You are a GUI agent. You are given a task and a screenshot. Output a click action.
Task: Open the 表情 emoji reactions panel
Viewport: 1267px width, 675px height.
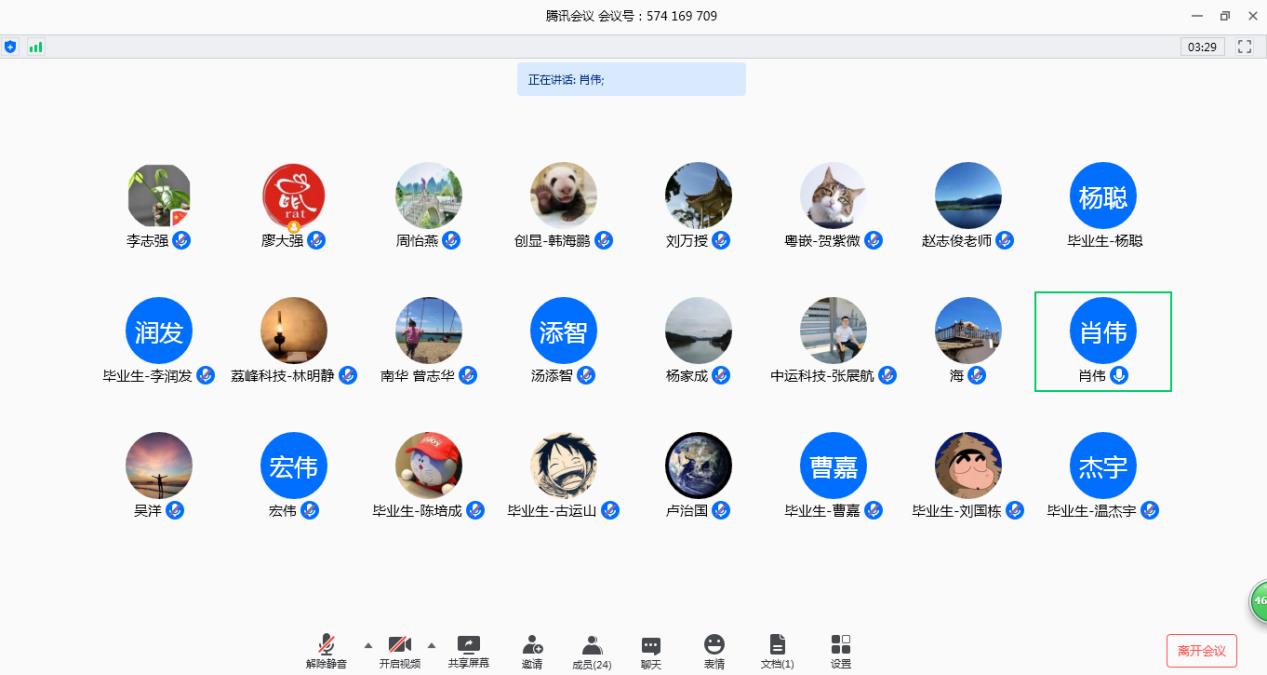point(714,650)
